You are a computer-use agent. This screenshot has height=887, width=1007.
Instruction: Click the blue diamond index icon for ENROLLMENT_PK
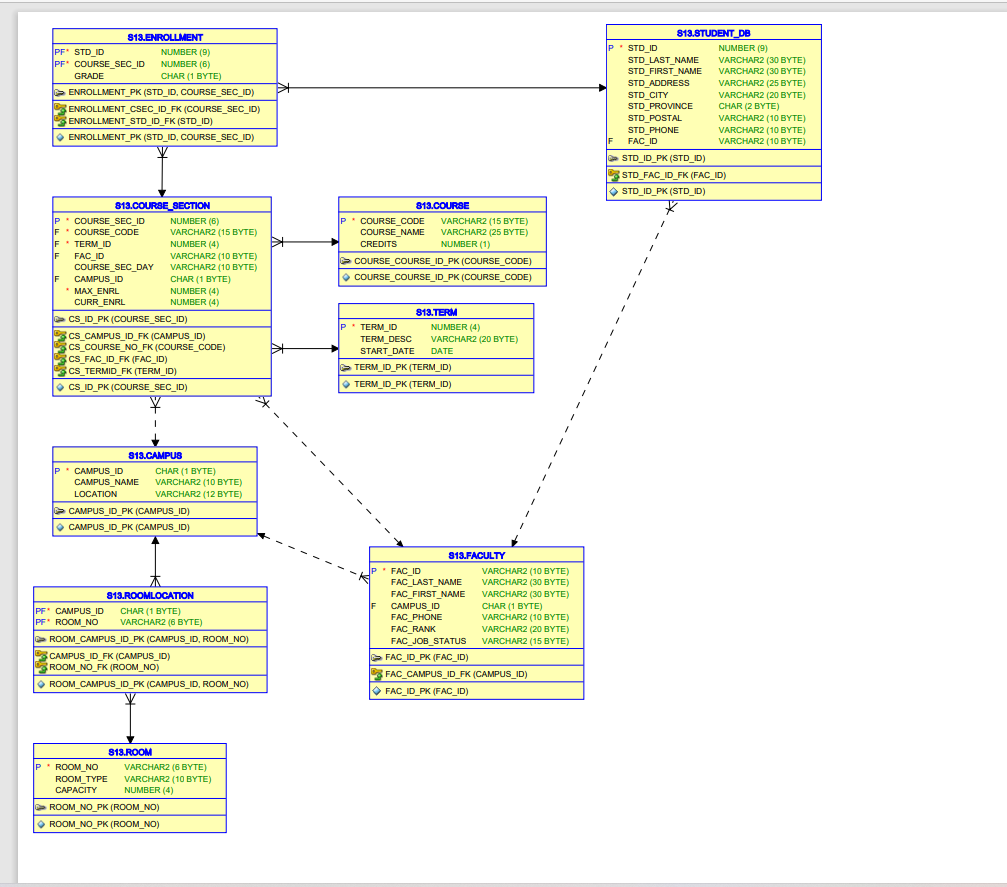60,137
